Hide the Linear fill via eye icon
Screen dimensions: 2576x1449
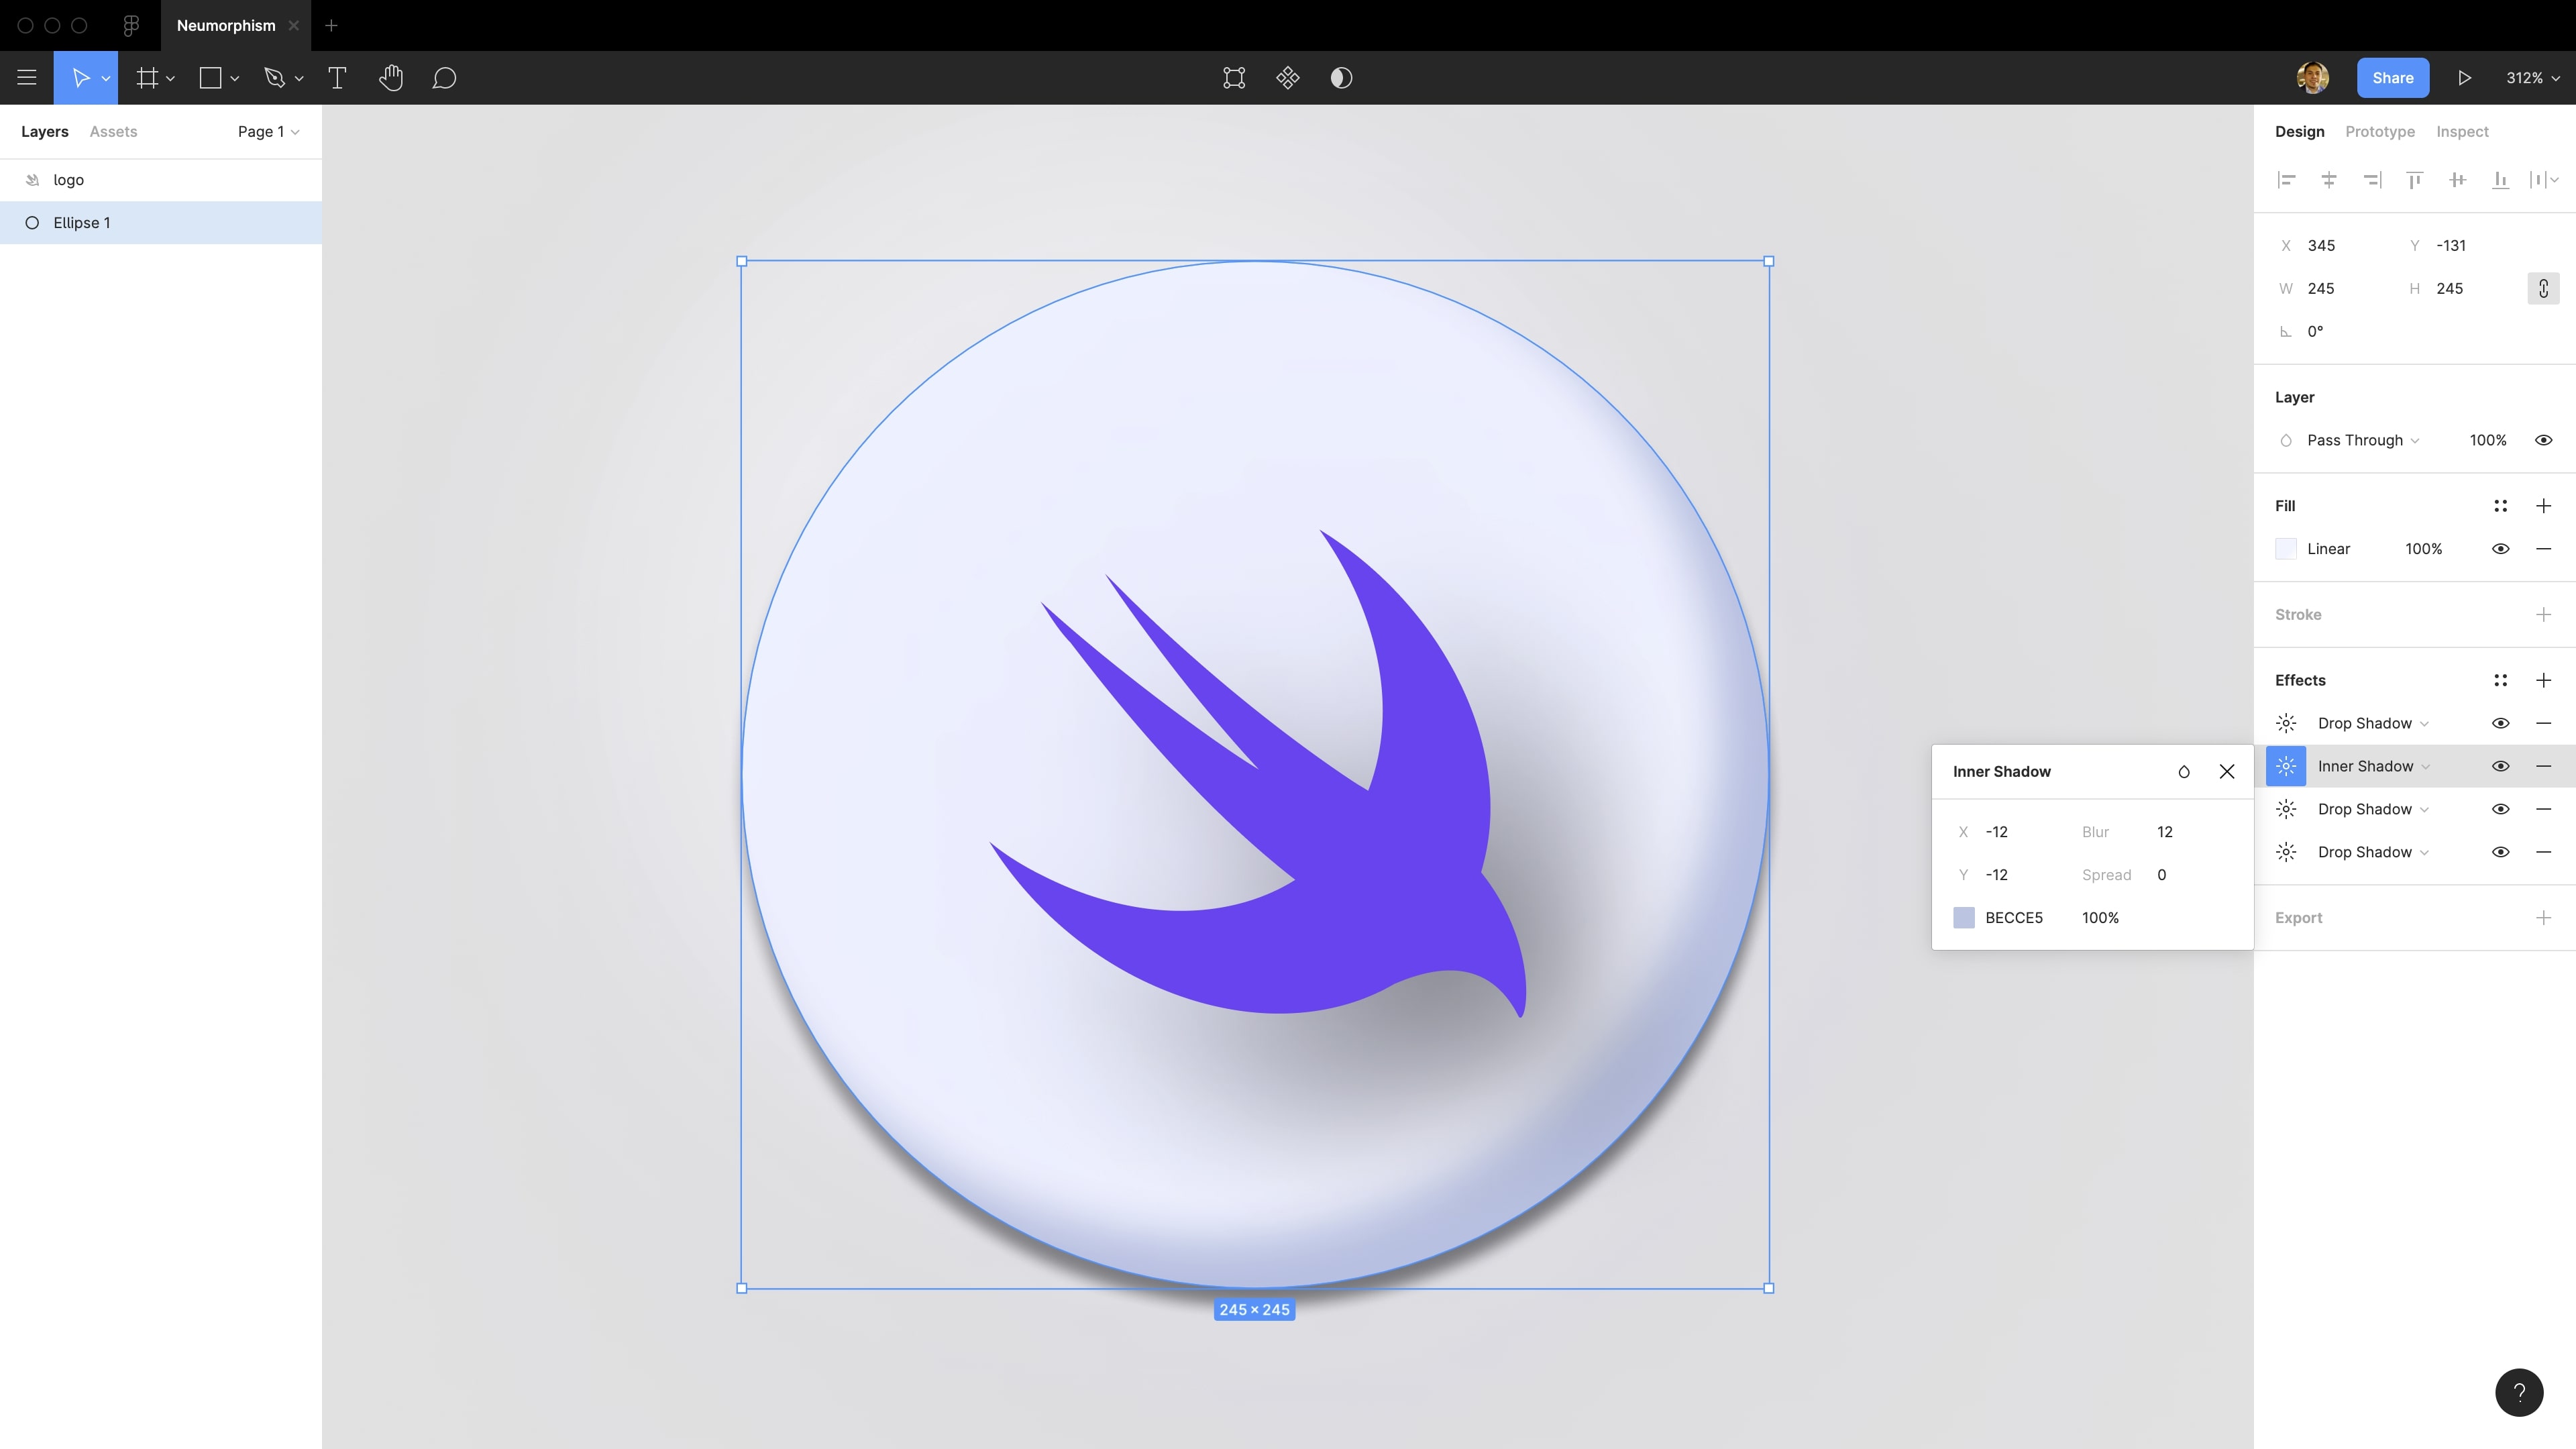2500,549
